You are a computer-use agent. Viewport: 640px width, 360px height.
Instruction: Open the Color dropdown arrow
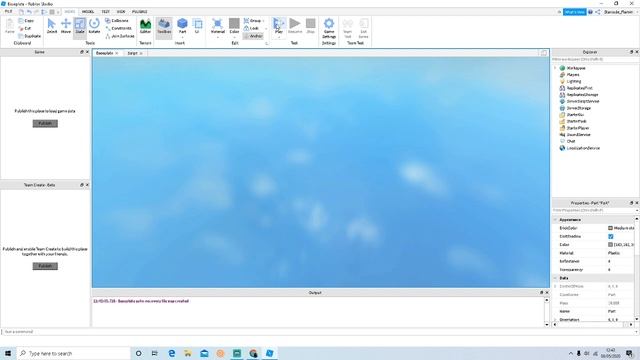coord(234,37)
